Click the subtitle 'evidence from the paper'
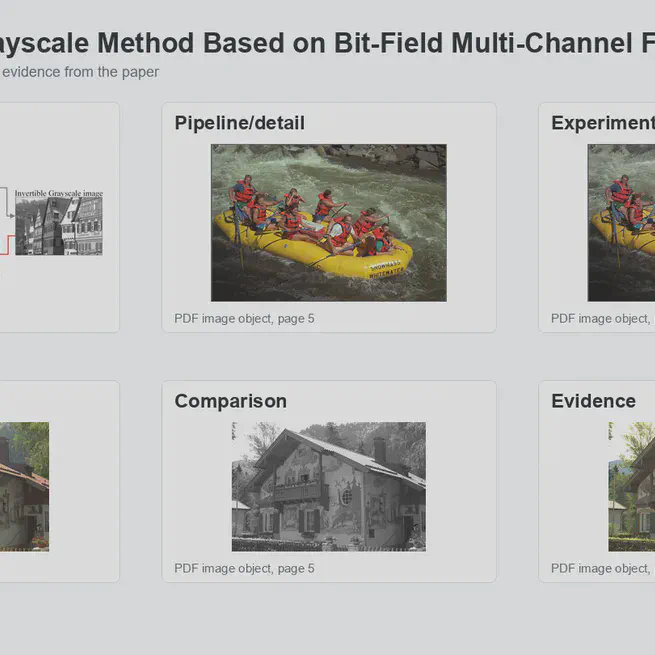The image size is (655, 655). click(81, 72)
